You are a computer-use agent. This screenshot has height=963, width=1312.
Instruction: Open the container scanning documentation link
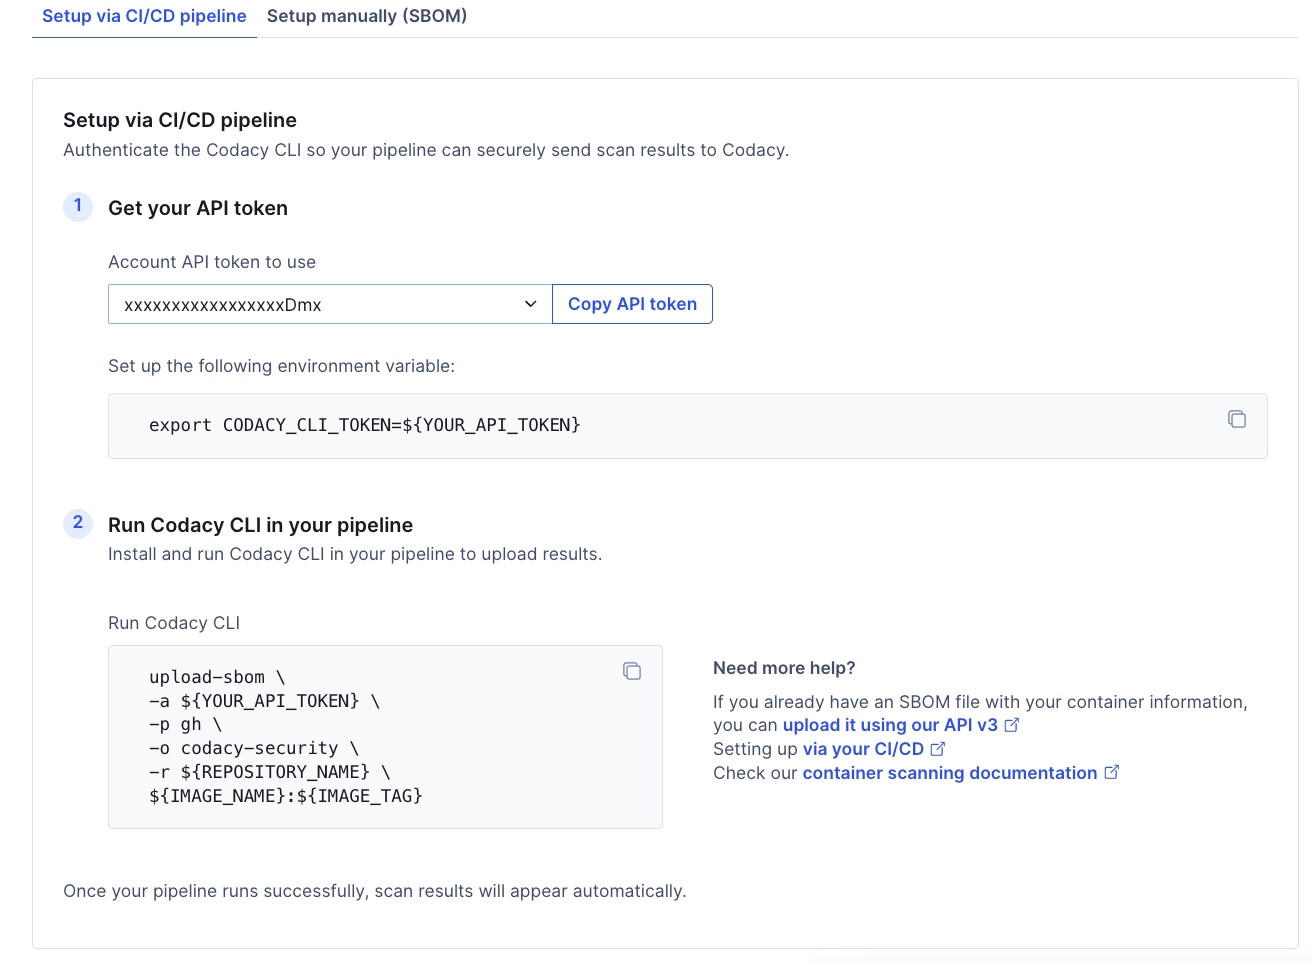(948, 772)
